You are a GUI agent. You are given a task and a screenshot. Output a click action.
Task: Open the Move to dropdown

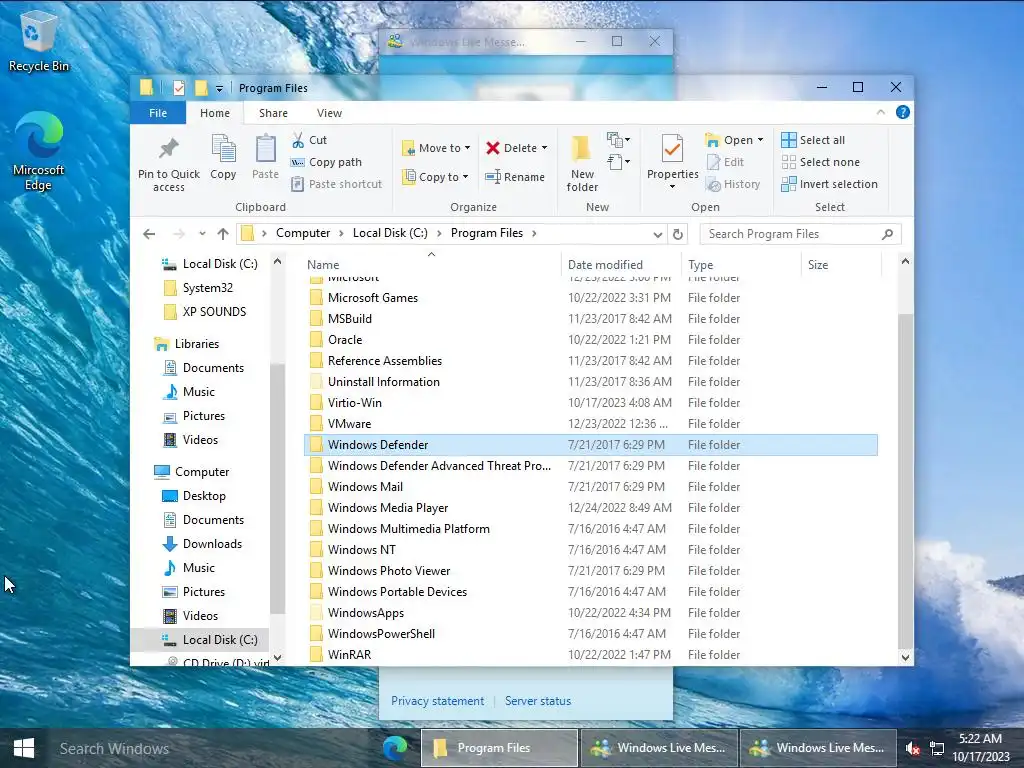tap(436, 148)
